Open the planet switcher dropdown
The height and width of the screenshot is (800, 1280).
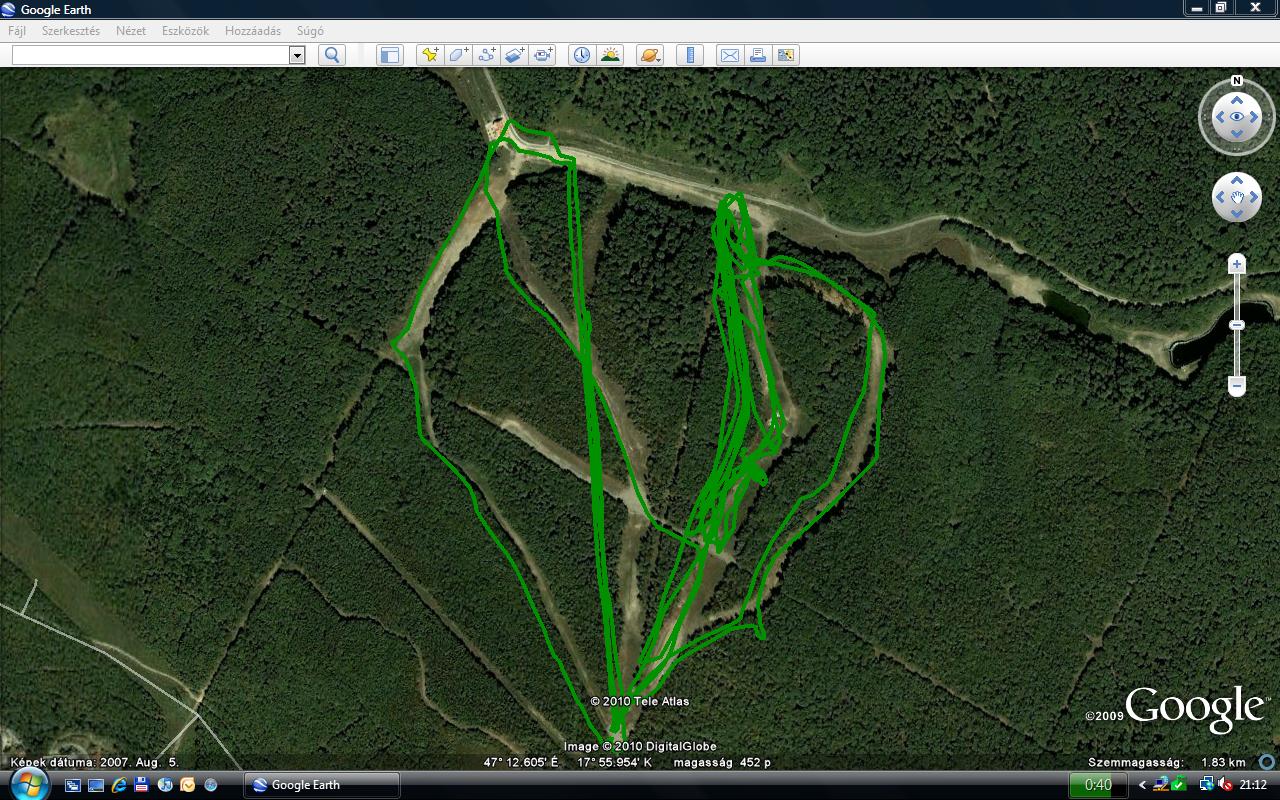[649, 55]
